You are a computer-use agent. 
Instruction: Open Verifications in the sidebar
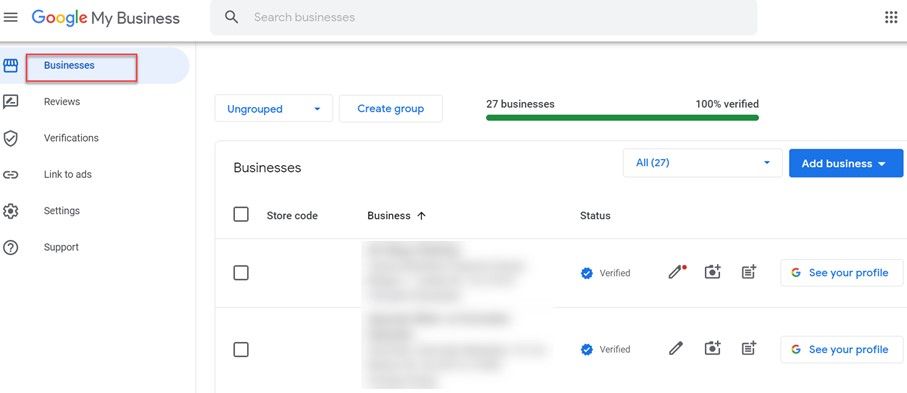(x=71, y=138)
